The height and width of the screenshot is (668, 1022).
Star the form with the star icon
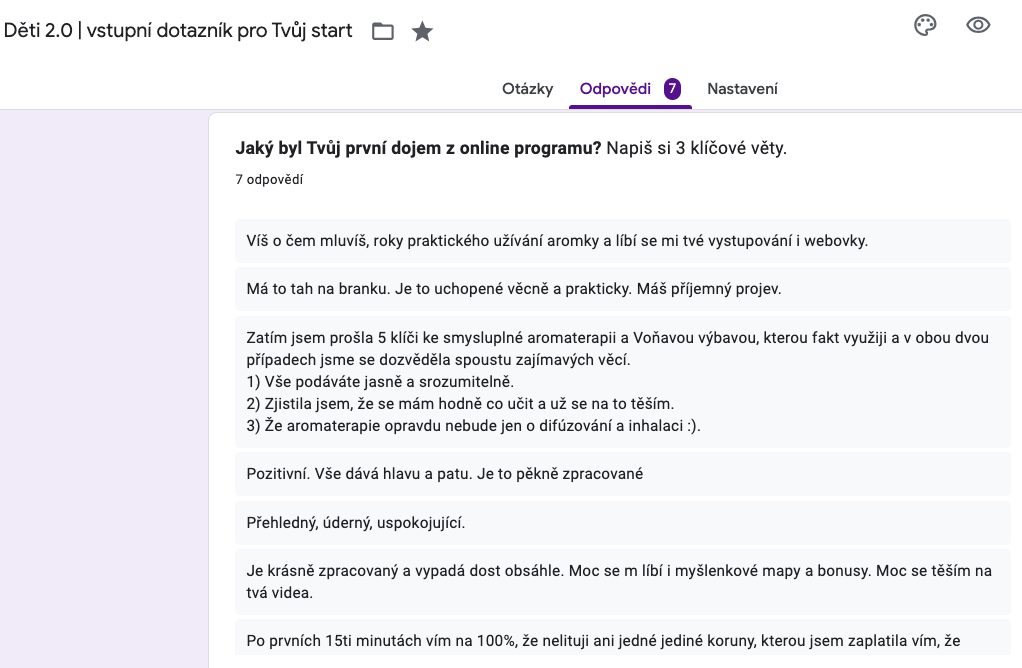tap(423, 31)
